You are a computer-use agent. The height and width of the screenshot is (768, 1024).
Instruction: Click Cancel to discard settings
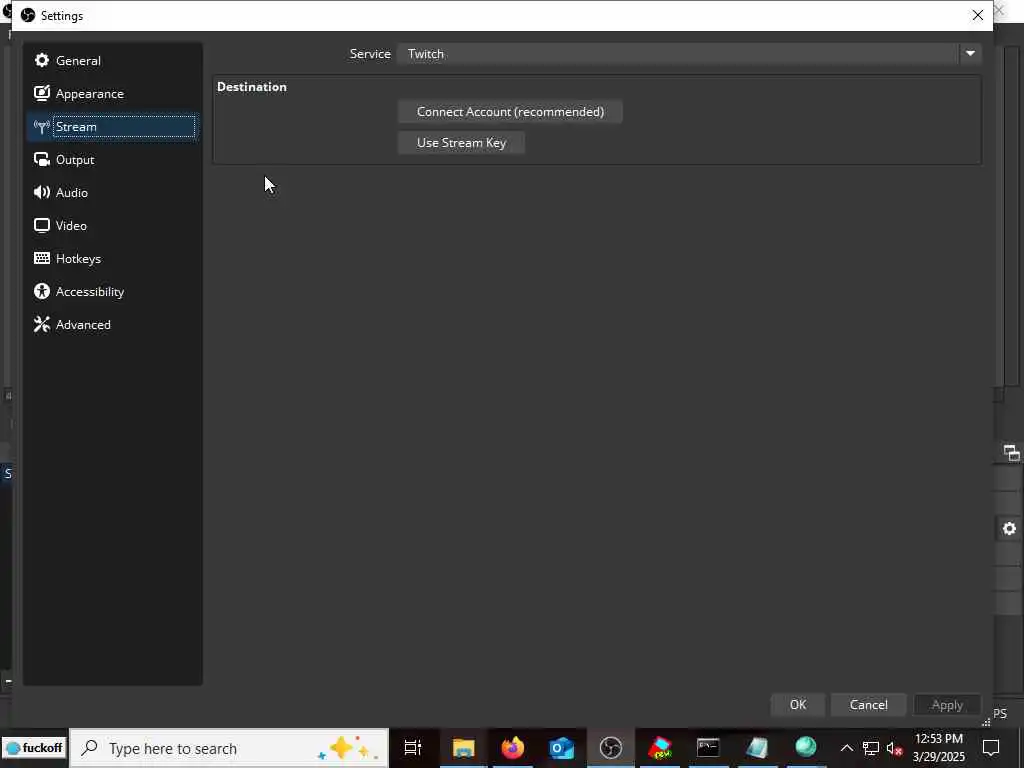[868, 705]
